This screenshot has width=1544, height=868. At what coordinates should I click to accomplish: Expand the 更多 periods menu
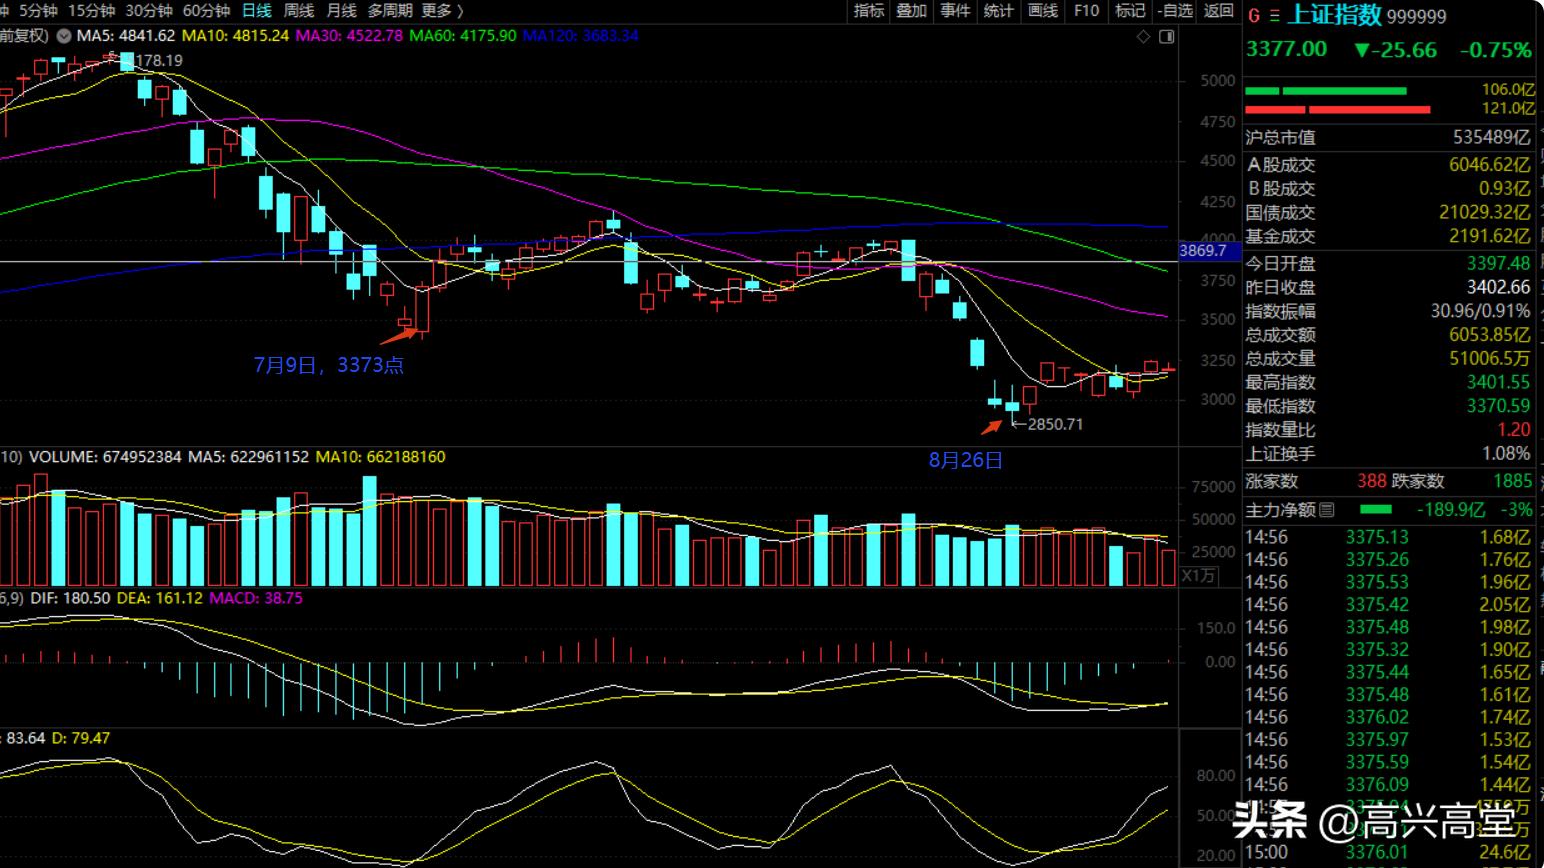[x=442, y=11]
